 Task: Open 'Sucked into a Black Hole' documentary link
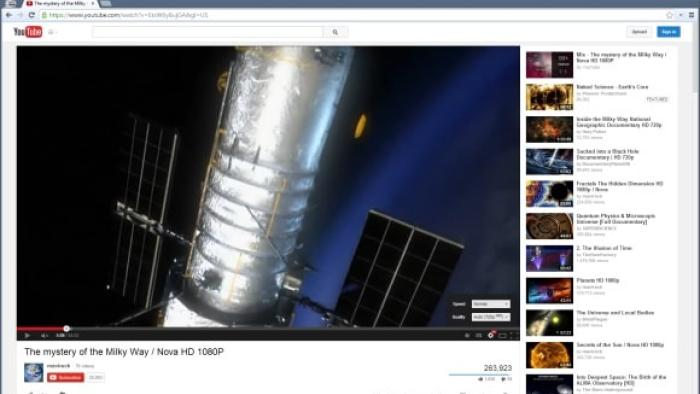(608, 154)
